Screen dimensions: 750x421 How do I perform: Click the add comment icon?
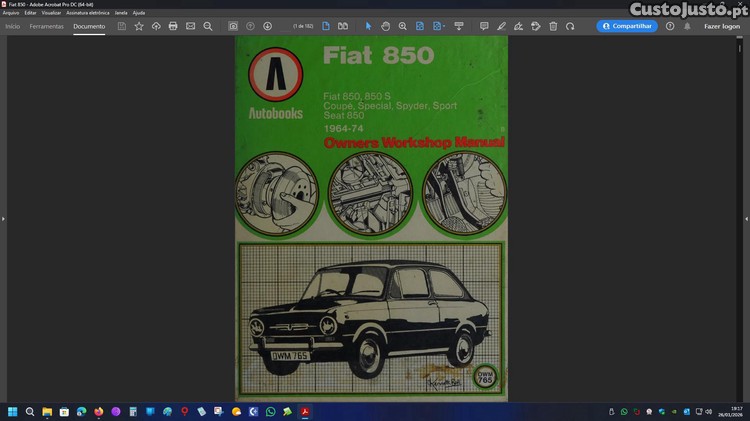click(x=484, y=26)
